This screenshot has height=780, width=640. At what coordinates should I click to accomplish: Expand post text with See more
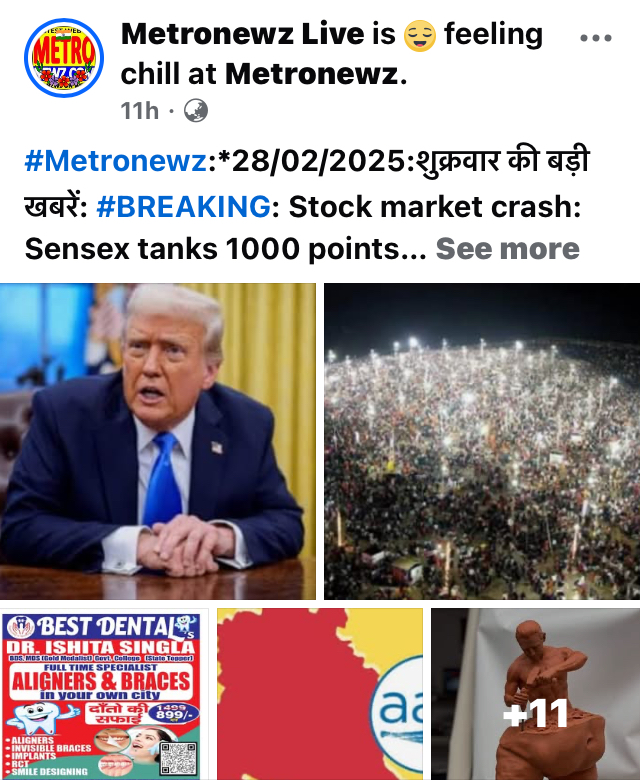tap(508, 249)
